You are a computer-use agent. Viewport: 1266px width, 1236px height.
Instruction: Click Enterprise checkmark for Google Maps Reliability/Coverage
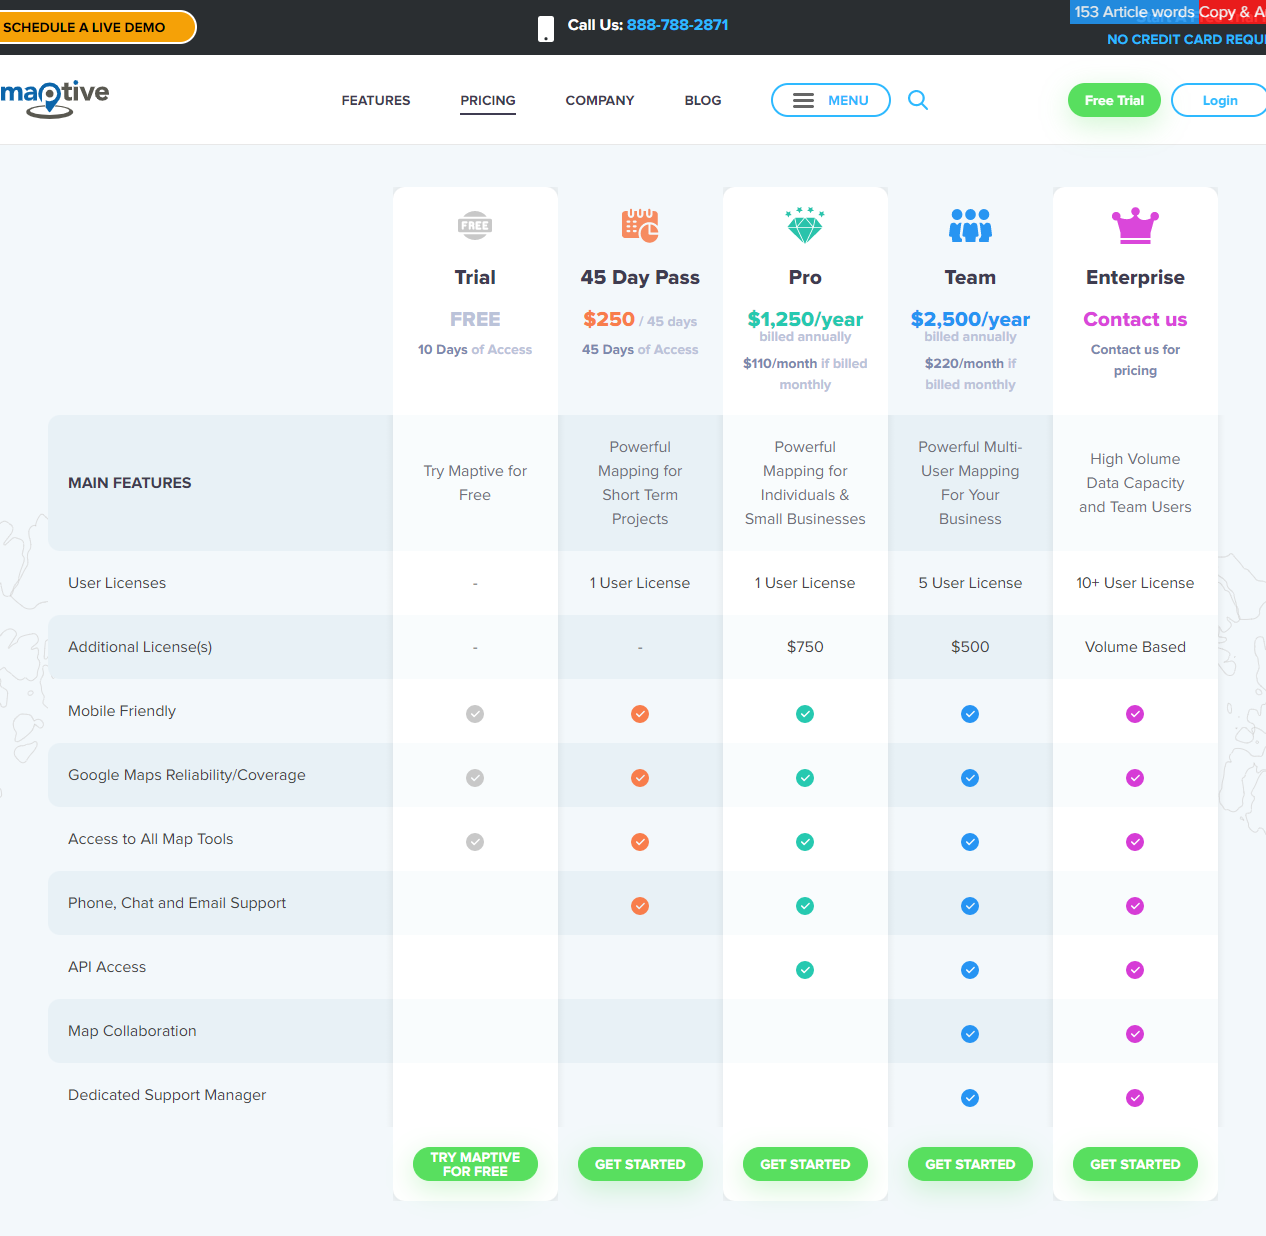(1135, 778)
